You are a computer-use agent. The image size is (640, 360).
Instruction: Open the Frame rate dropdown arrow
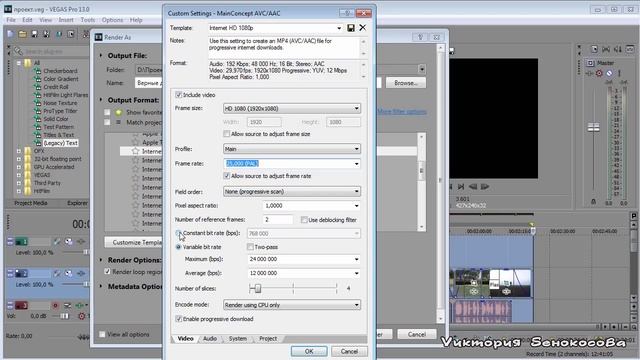pyautogui.click(x=356, y=164)
